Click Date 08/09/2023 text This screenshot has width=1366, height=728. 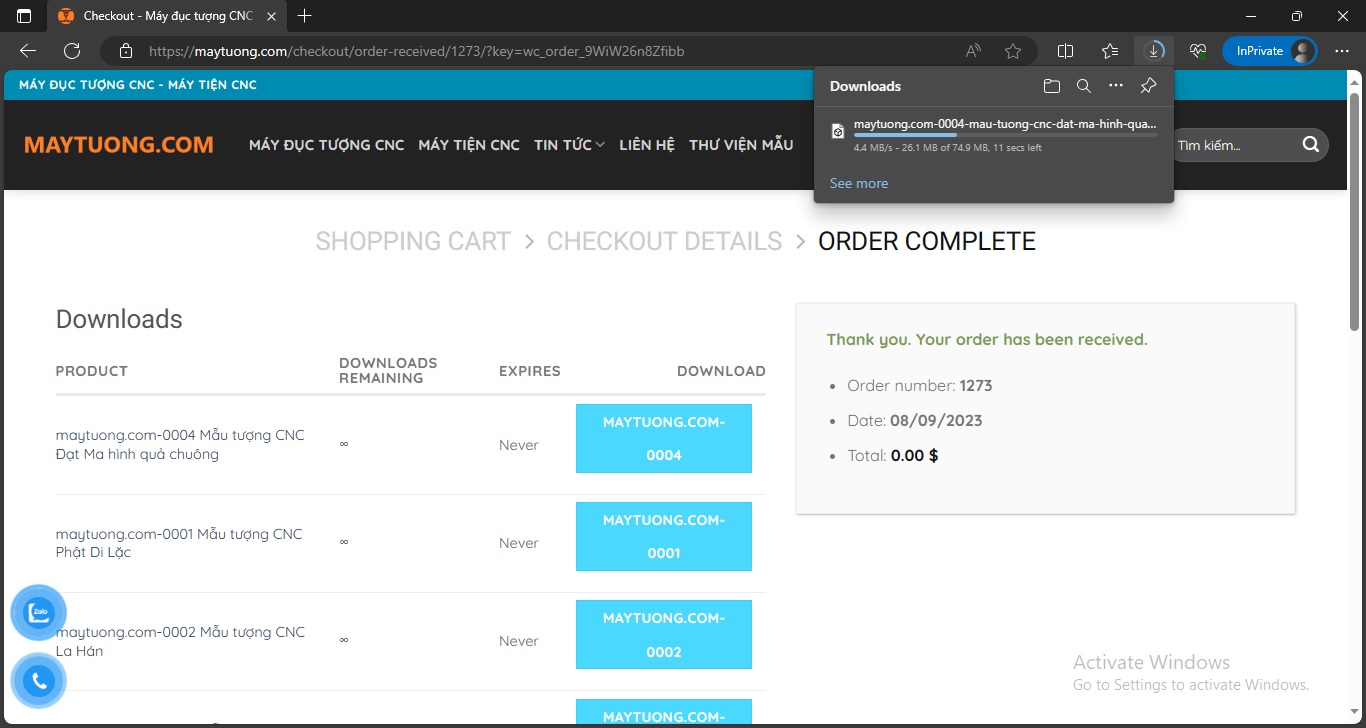[915, 420]
